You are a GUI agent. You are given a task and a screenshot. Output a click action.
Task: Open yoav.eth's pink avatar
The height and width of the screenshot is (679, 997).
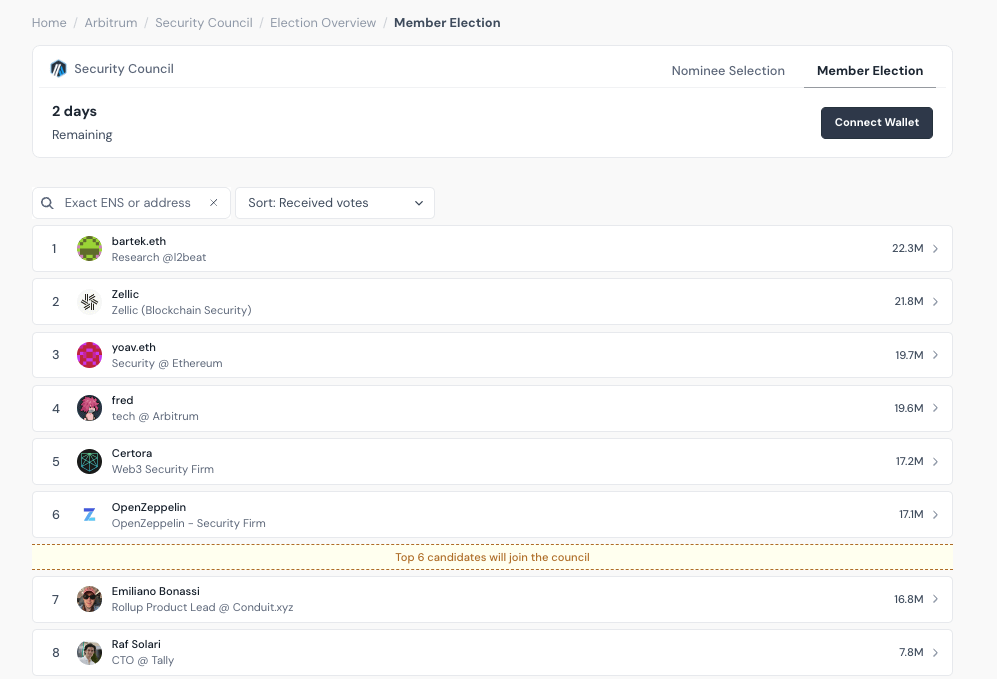tap(90, 355)
